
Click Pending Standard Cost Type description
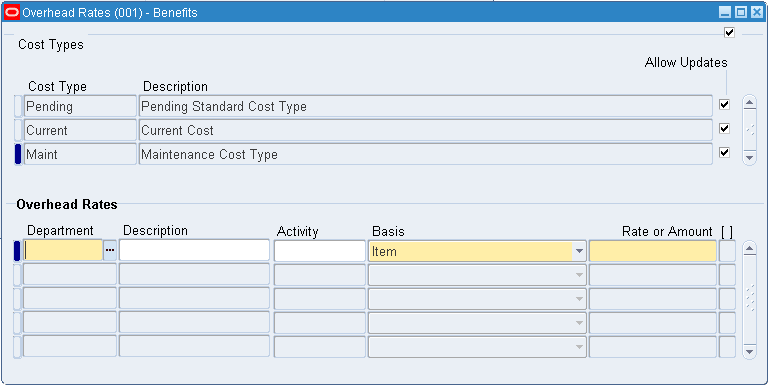click(x=426, y=106)
